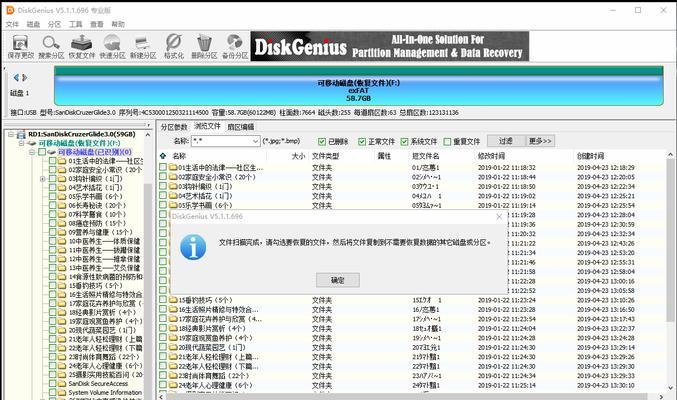Toggle the 正常文件 (Normal files) checkbox
The height and width of the screenshot is (400, 677).
point(362,141)
